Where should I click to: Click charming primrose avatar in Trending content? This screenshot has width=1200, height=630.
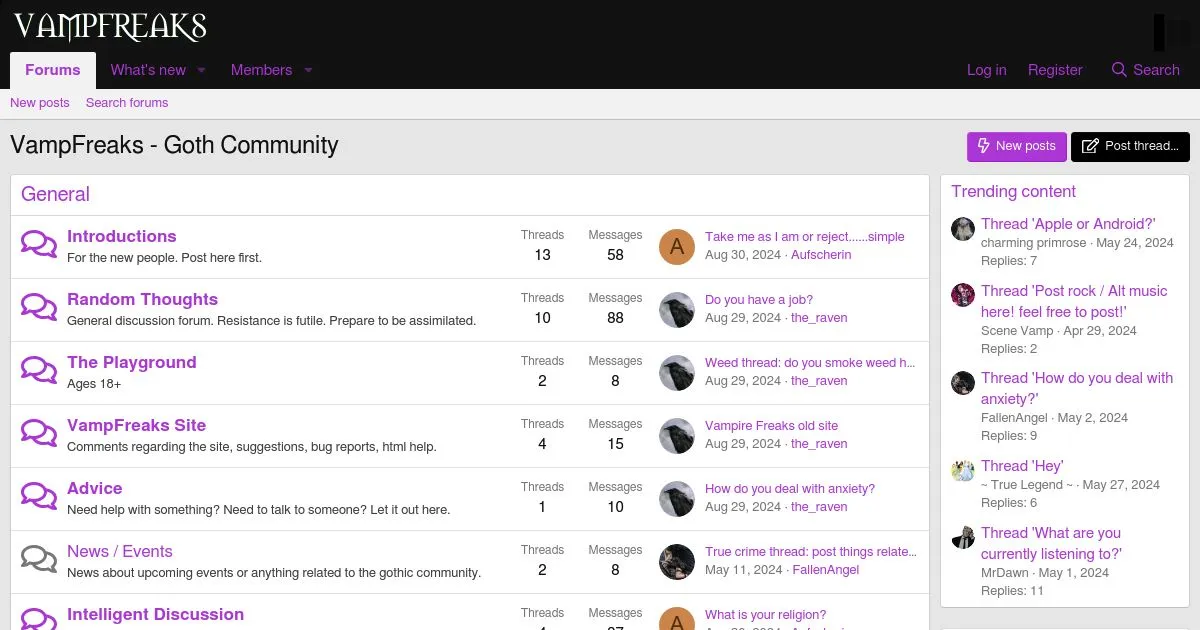tap(963, 228)
